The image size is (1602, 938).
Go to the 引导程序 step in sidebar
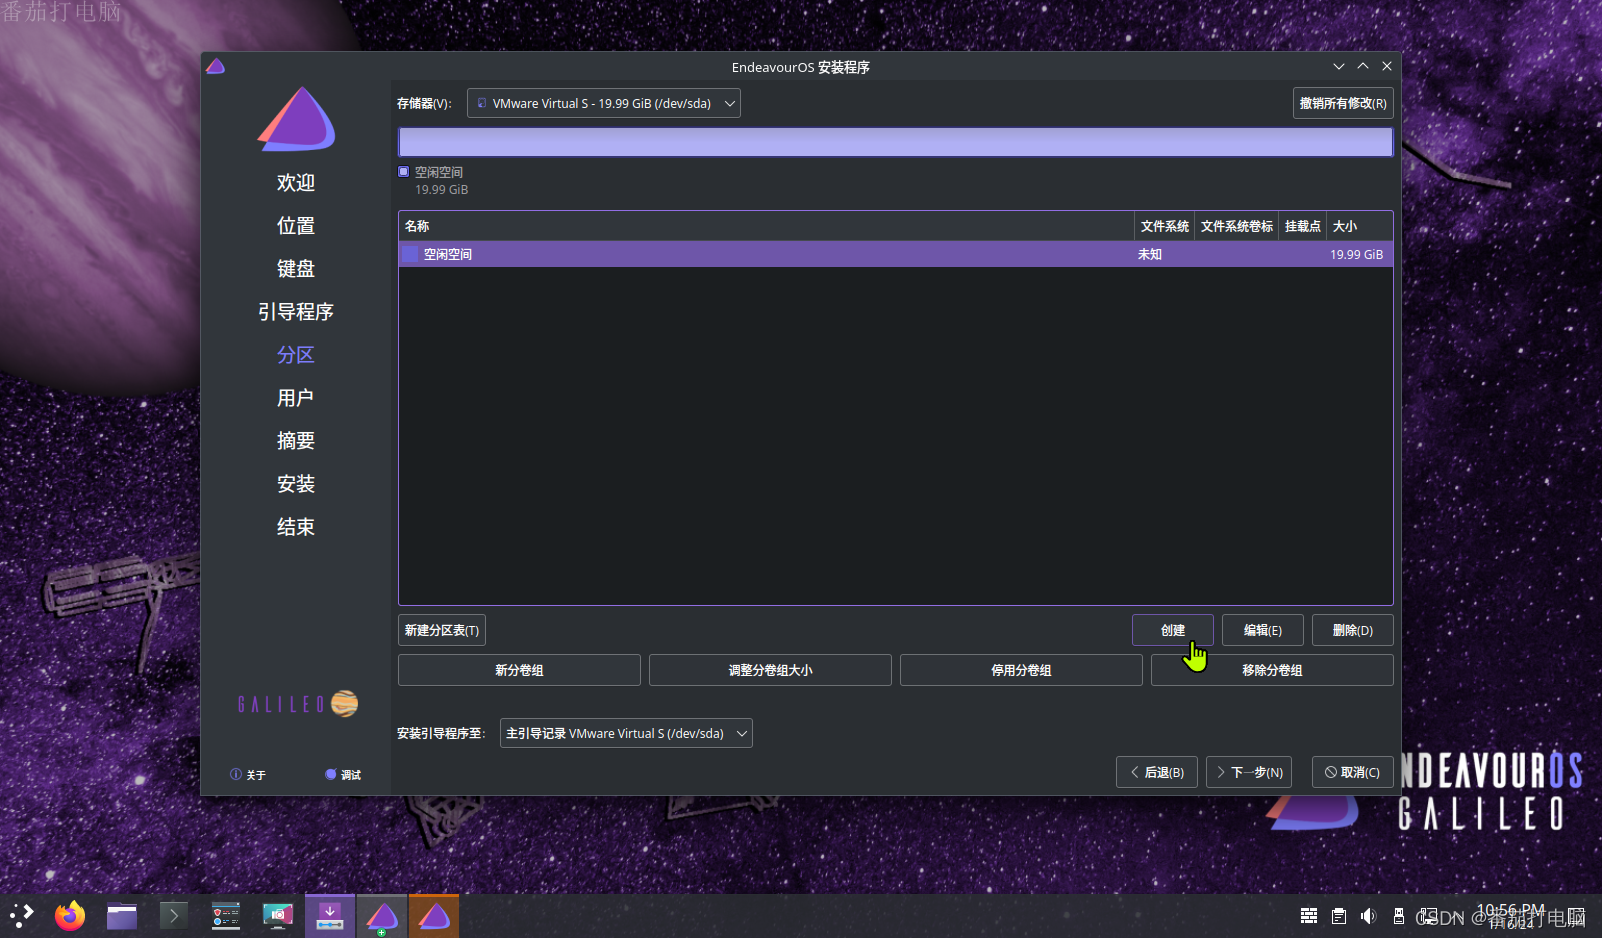coord(296,312)
